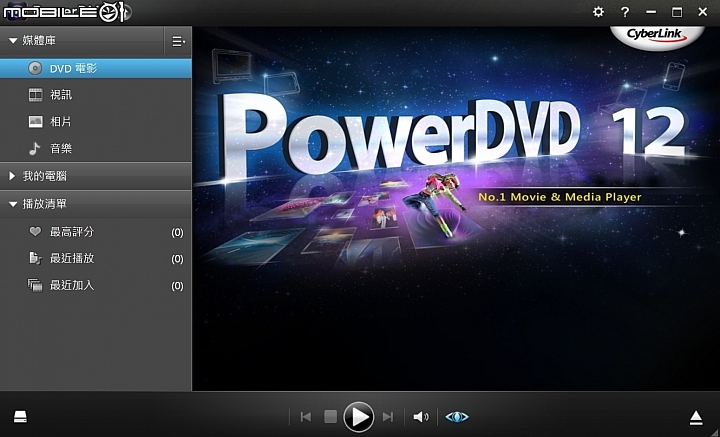Open help with the question mark icon
Image resolution: width=720 pixels, height=437 pixels.
point(624,11)
